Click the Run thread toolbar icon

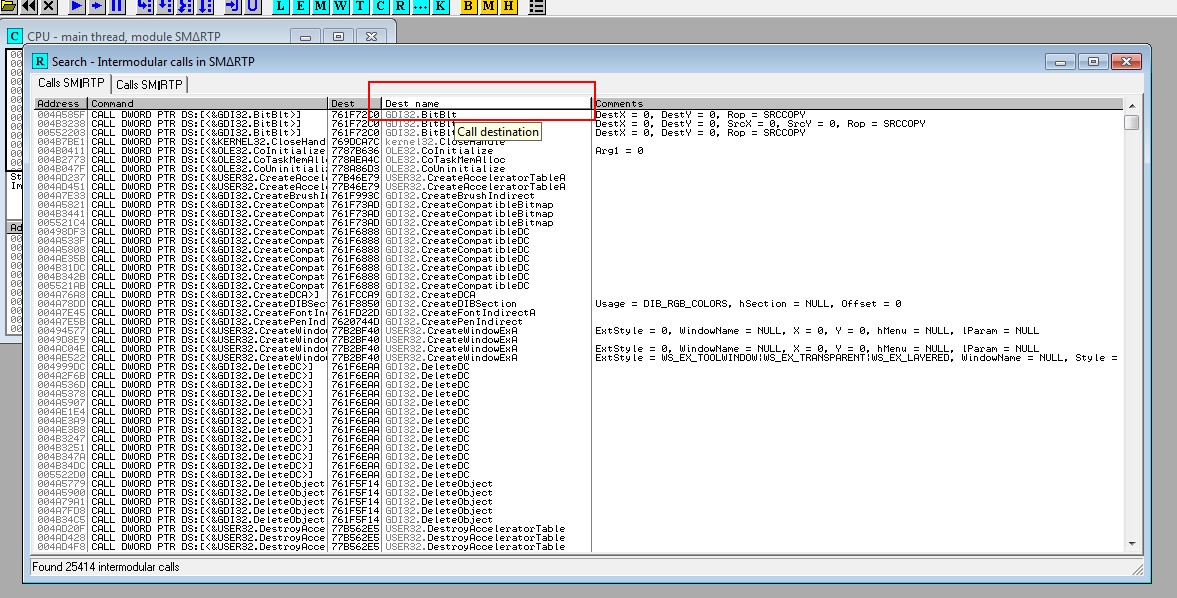tap(97, 6)
